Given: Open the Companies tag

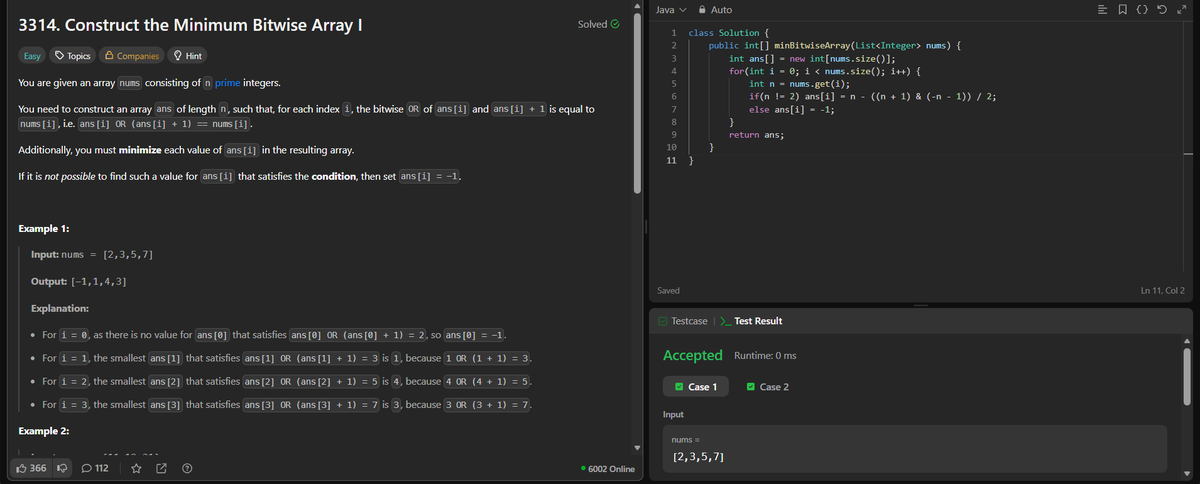Looking at the screenshot, I should [131, 56].
